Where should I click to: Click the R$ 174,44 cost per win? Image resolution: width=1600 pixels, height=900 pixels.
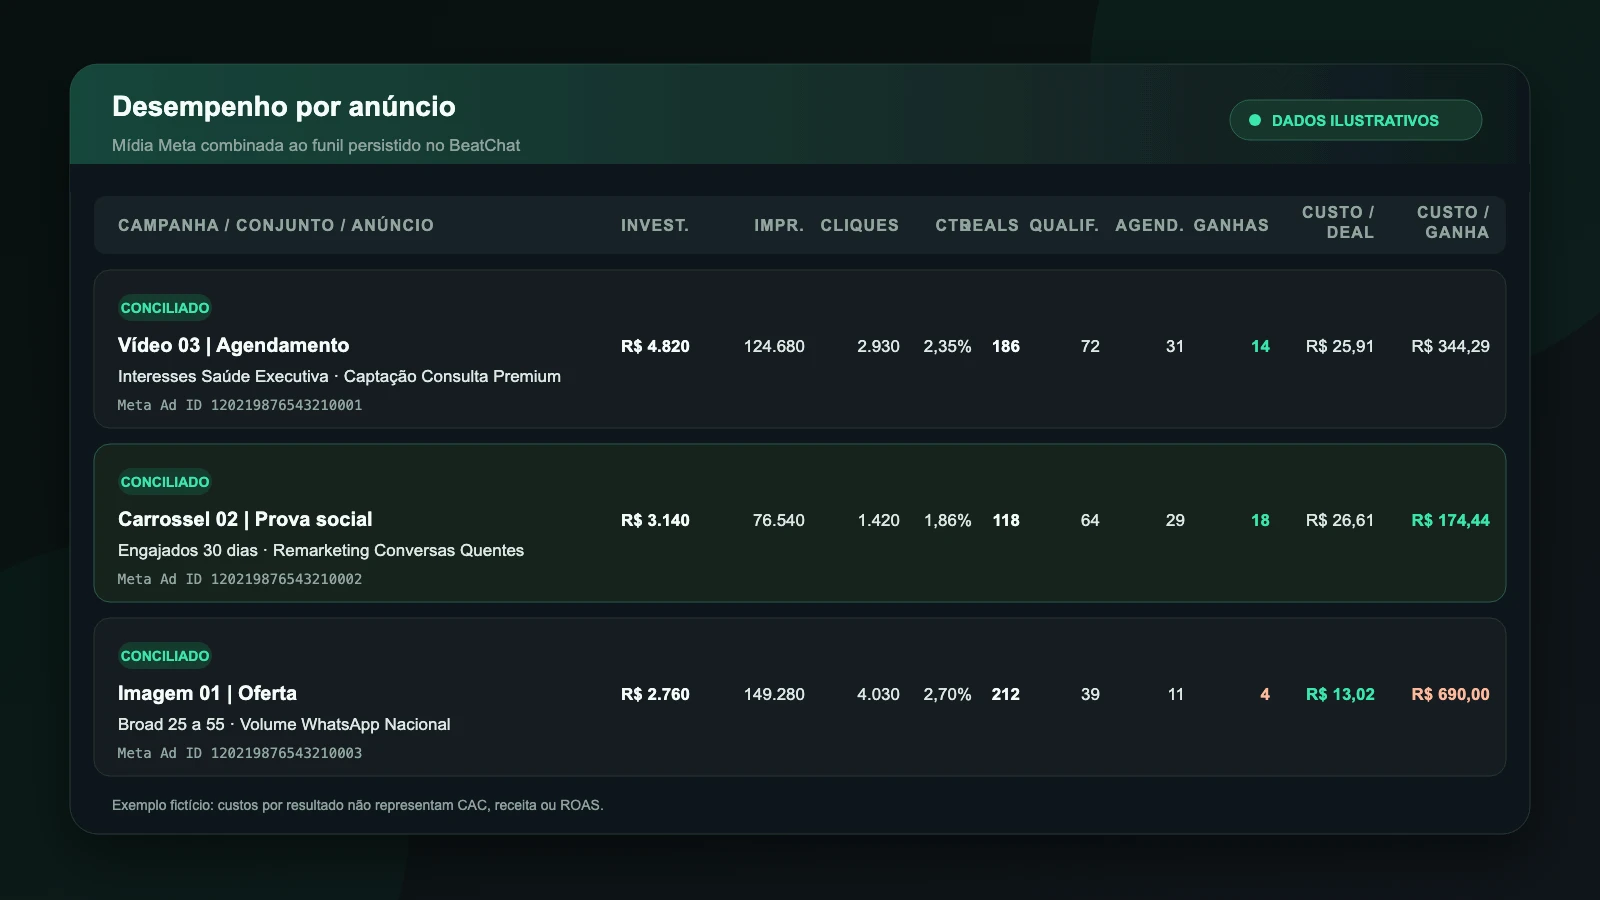click(x=1450, y=520)
